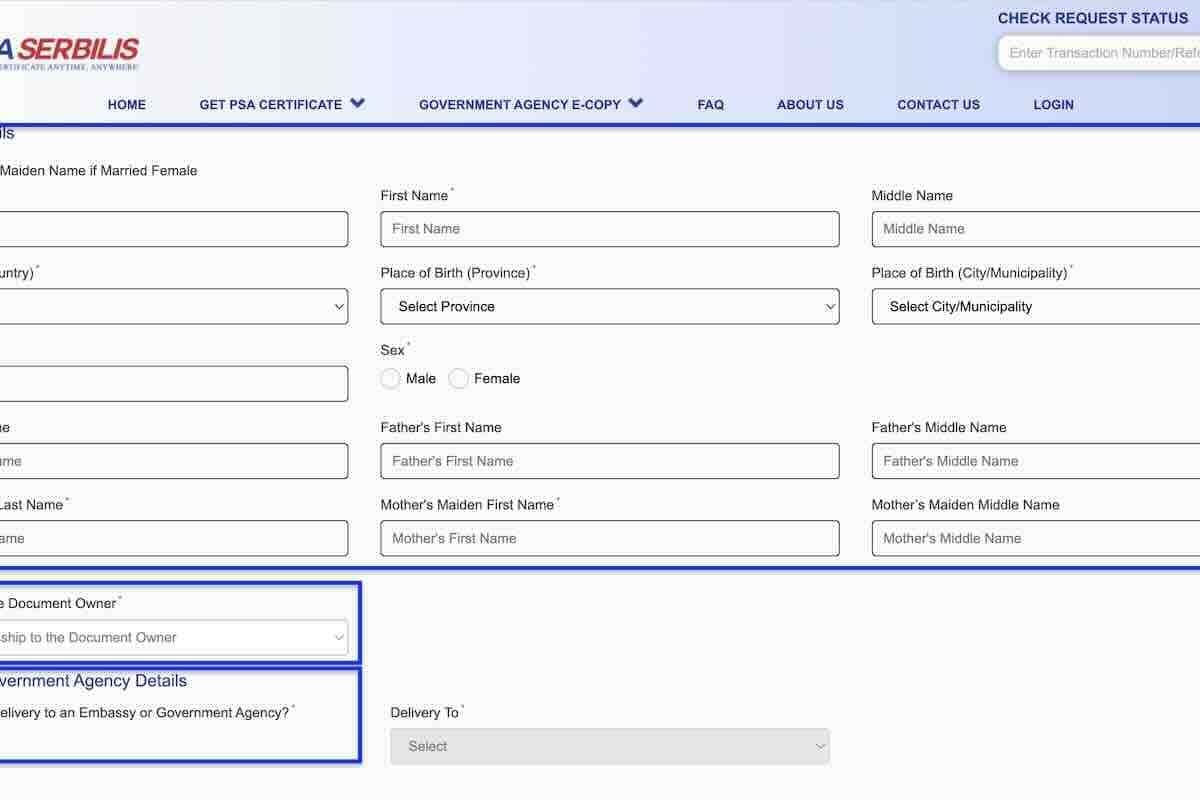Open the Delivery To dropdown
Image resolution: width=1200 pixels, height=800 pixels.
click(609, 747)
